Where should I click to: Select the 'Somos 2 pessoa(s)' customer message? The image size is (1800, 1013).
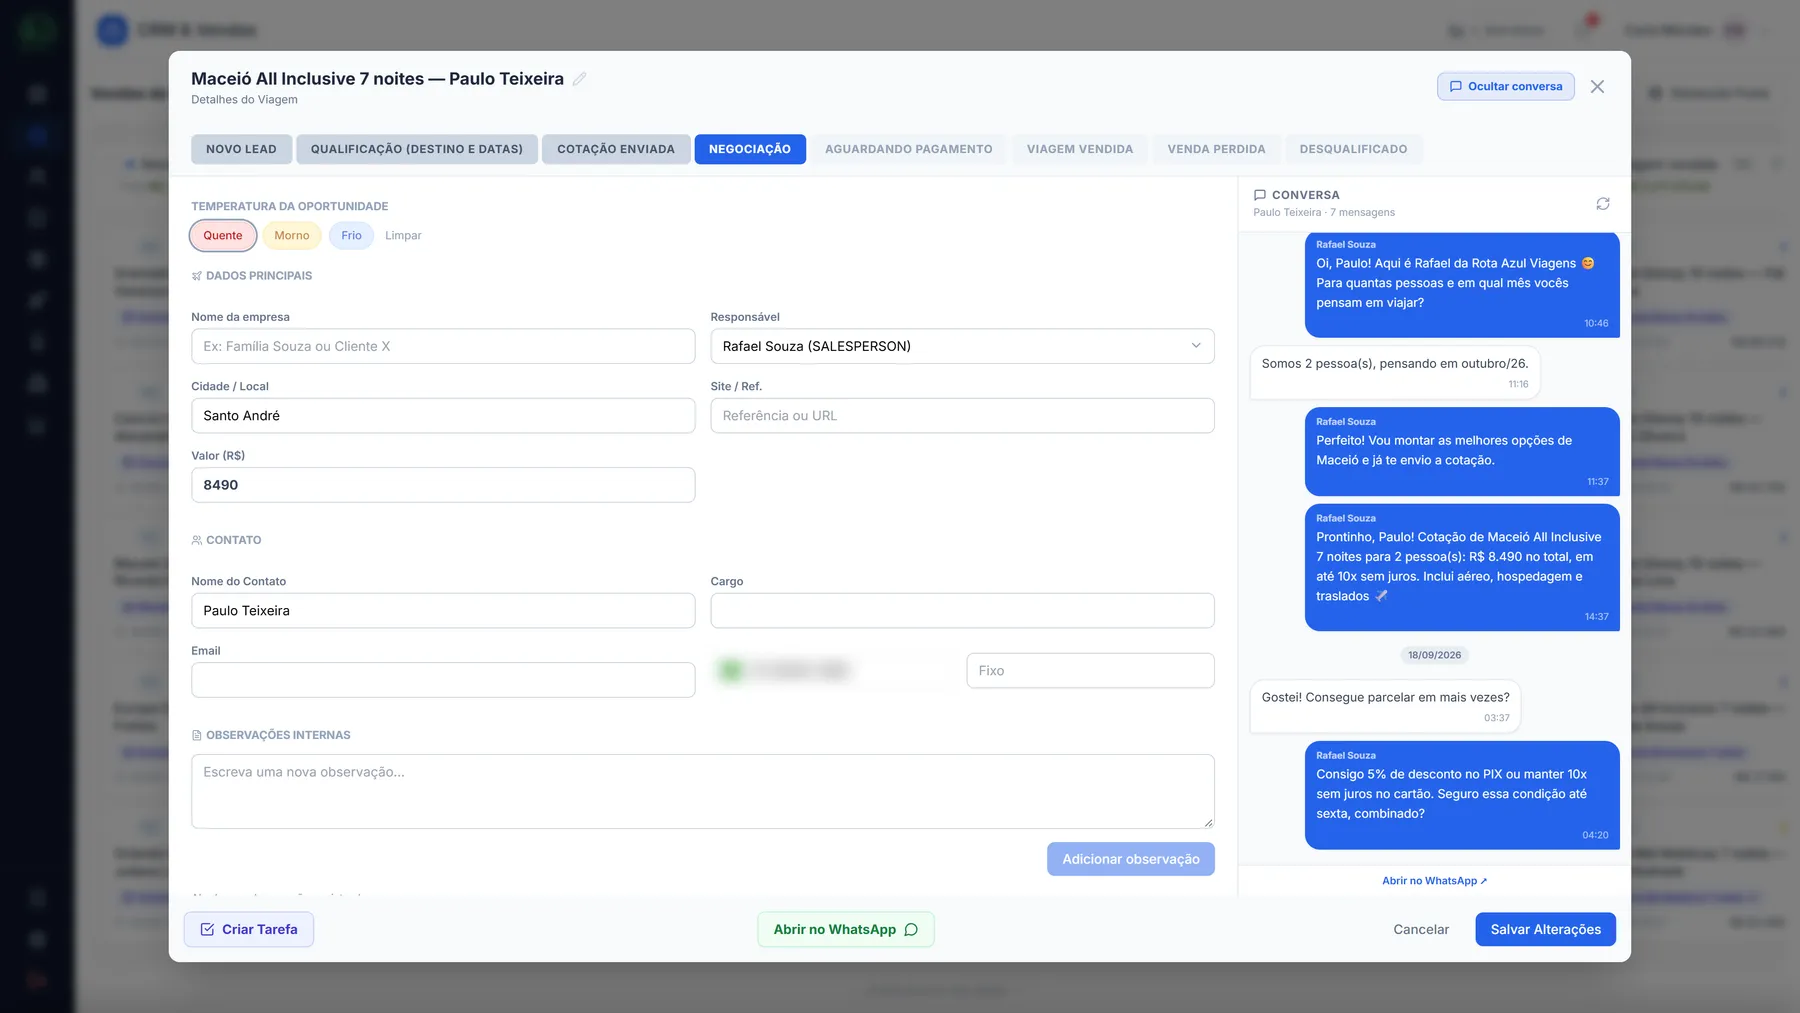pos(1395,372)
